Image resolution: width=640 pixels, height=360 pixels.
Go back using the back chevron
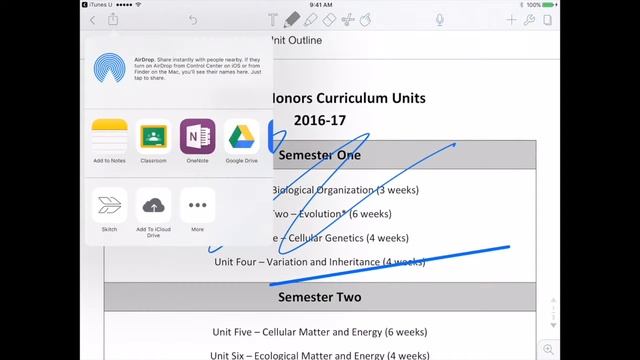click(93, 20)
